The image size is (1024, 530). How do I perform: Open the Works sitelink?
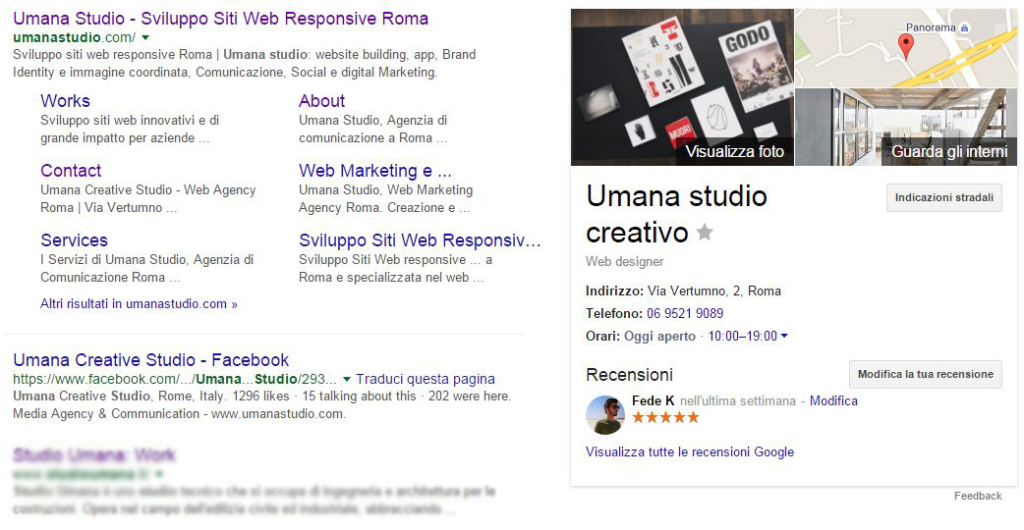tap(65, 101)
